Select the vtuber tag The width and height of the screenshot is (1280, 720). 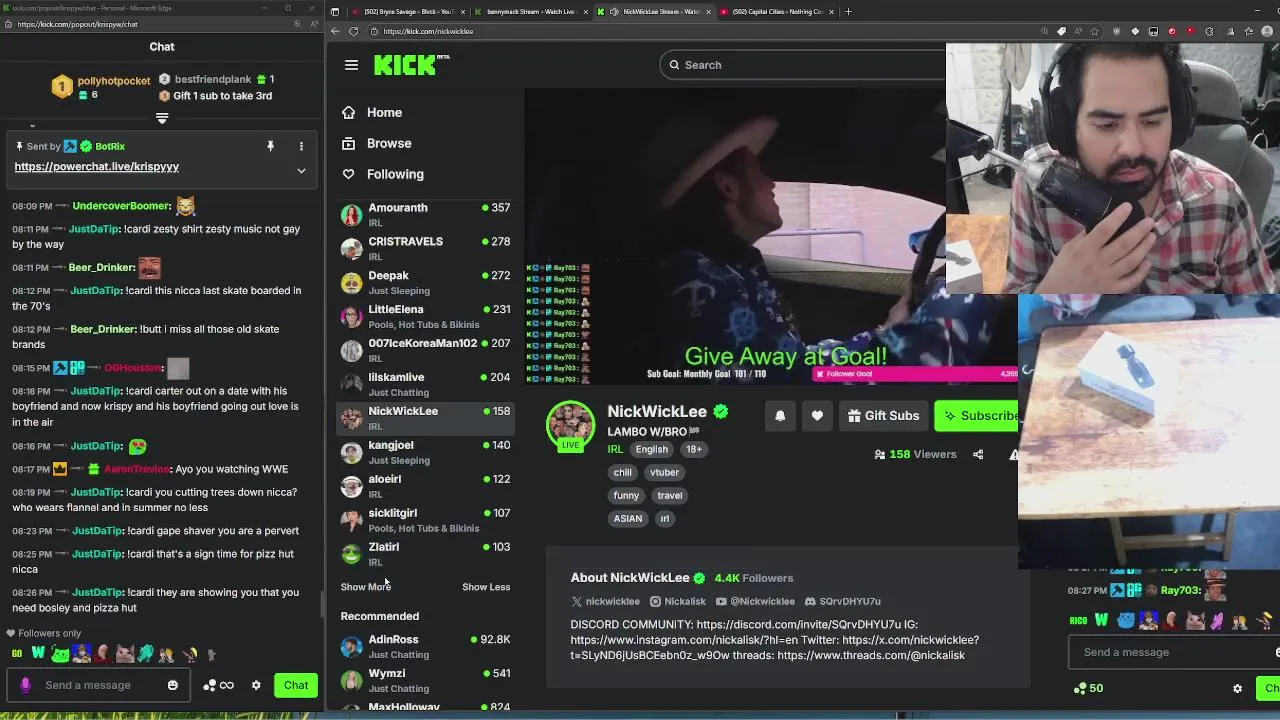point(664,472)
